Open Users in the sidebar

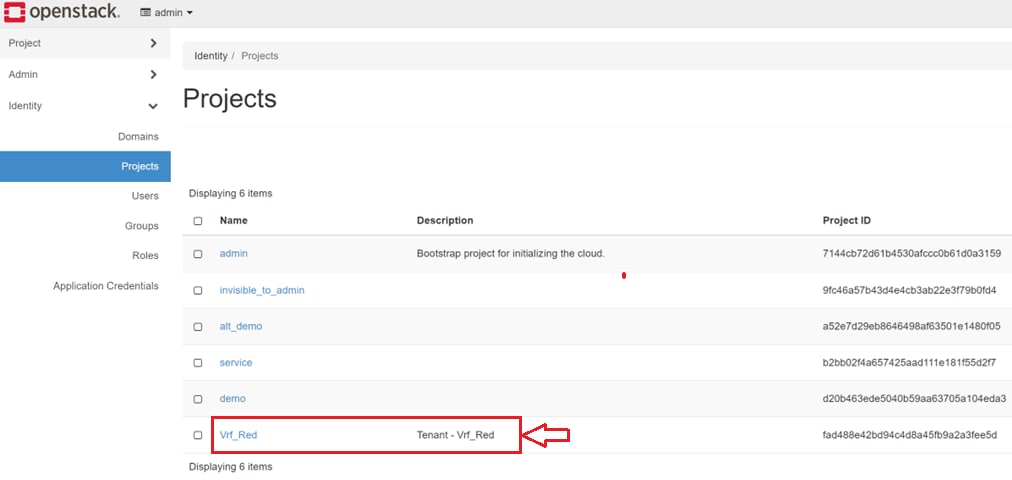click(x=145, y=196)
